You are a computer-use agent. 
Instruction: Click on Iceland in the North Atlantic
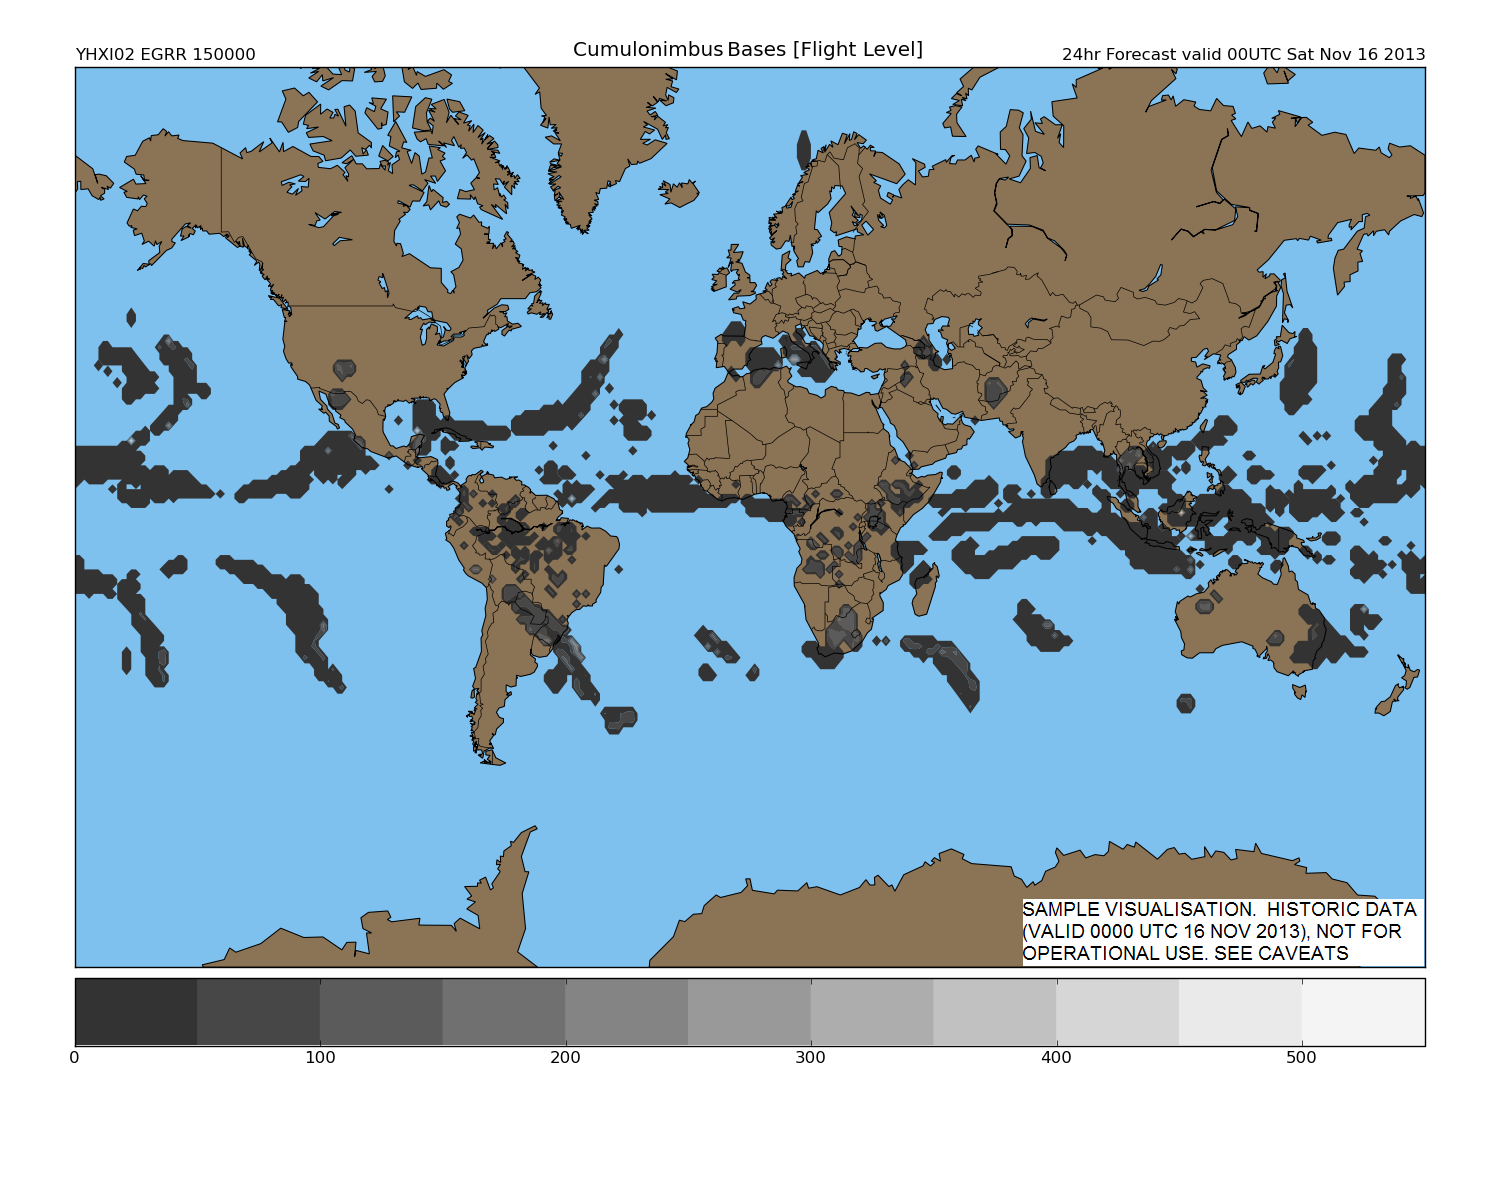(x=679, y=192)
